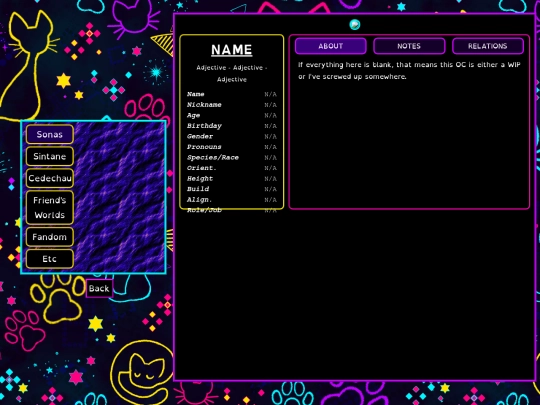Select the Pronouns row label
The image size is (540, 405).
pyautogui.click(x=204, y=147)
